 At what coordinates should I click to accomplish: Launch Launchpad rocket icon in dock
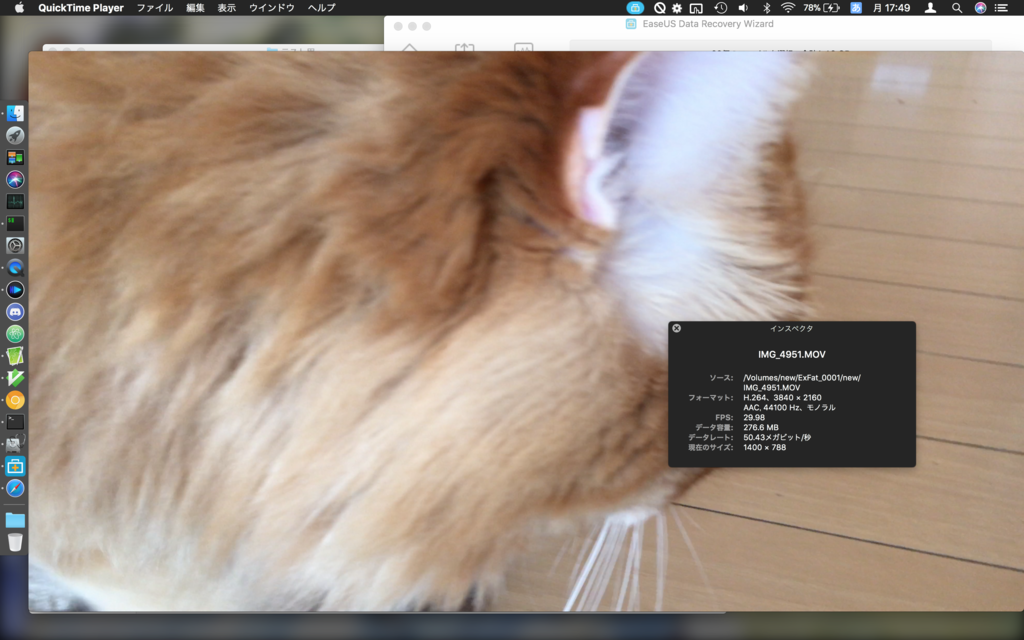(x=15, y=135)
